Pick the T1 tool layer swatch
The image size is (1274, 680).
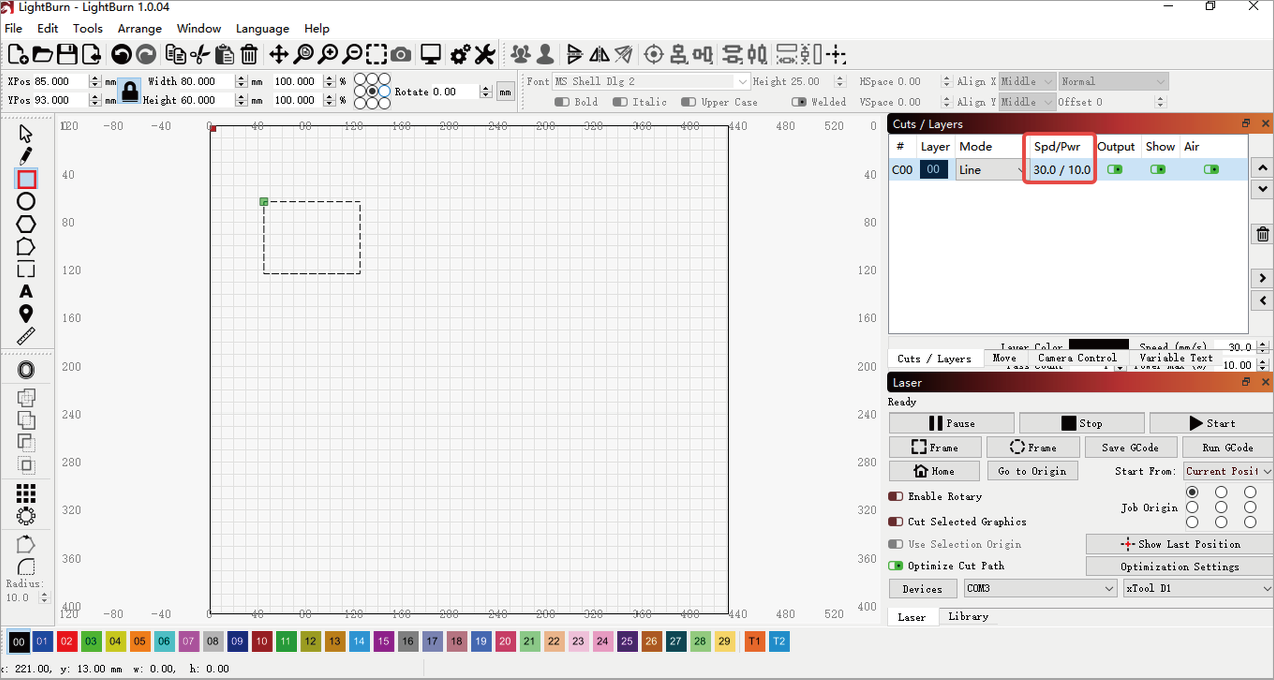[x=755, y=642]
